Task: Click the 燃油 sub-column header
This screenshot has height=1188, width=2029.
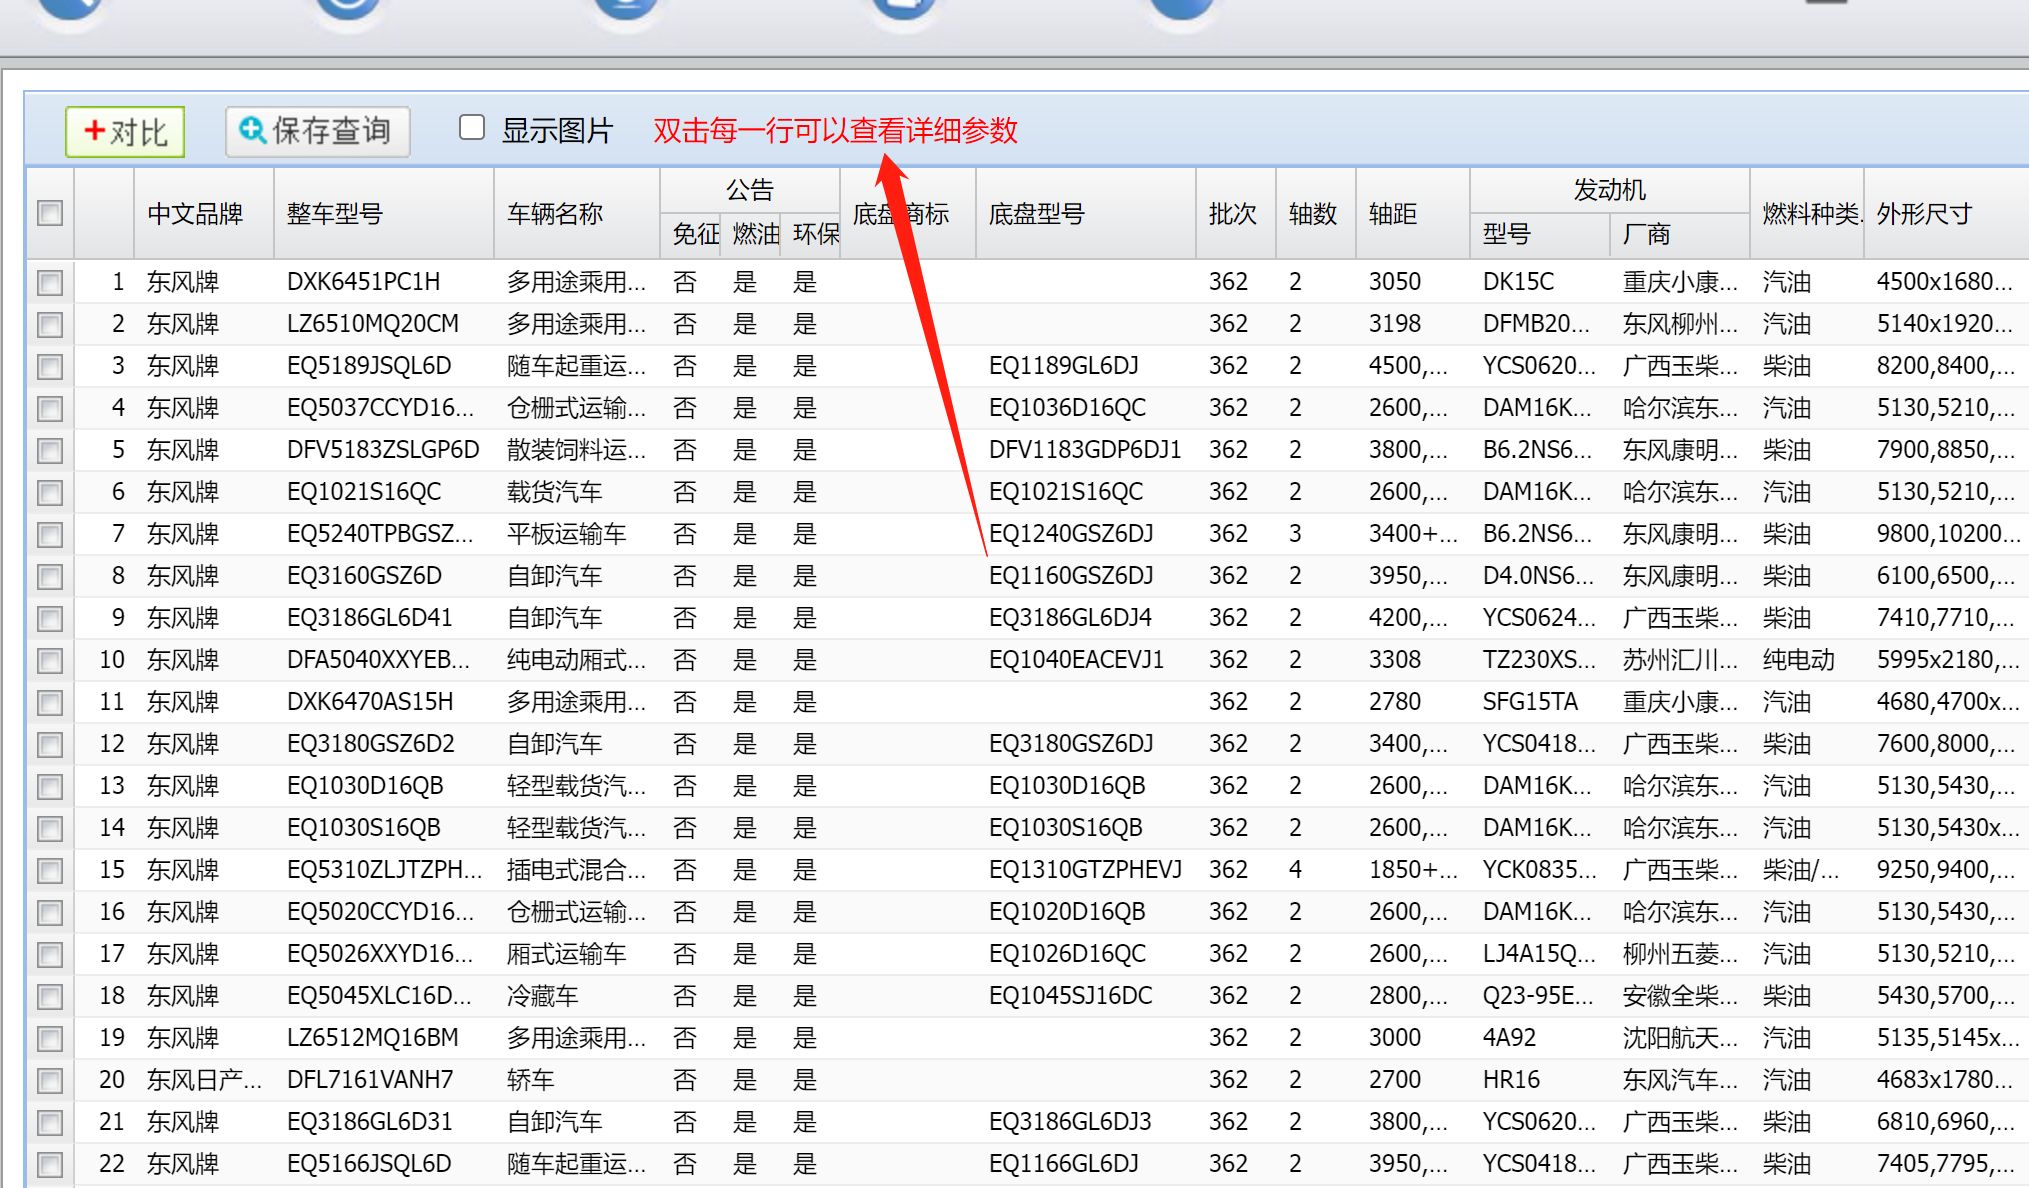Action: pyautogui.click(x=752, y=234)
